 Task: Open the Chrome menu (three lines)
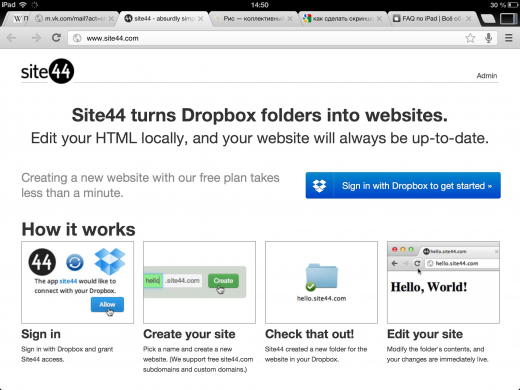pos(508,38)
